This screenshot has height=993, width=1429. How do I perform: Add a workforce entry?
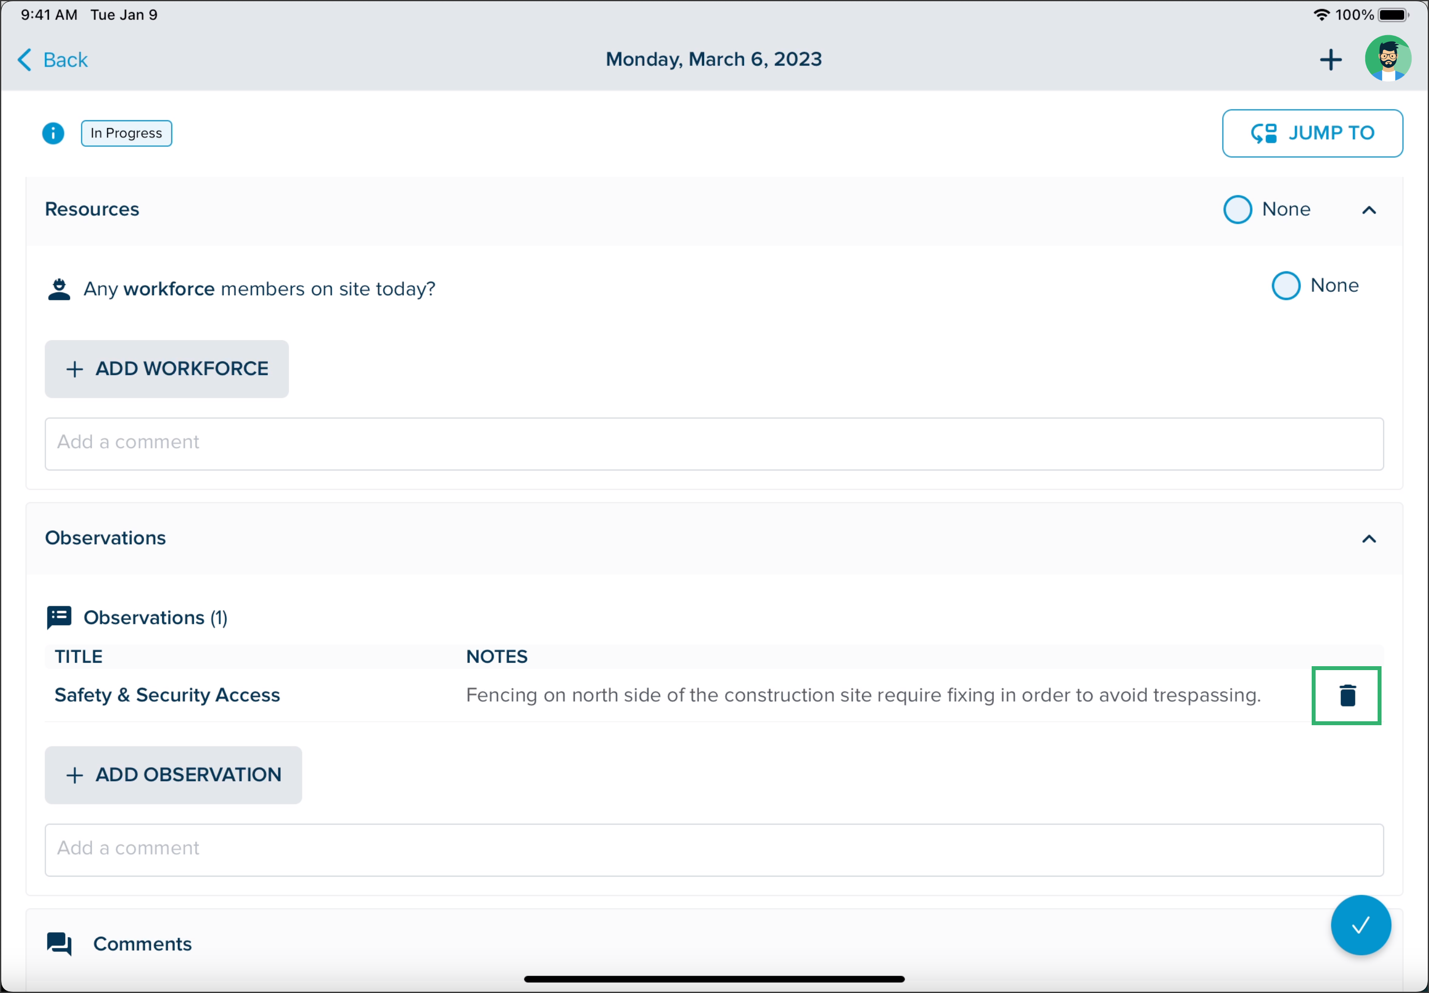pyautogui.click(x=167, y=369)
